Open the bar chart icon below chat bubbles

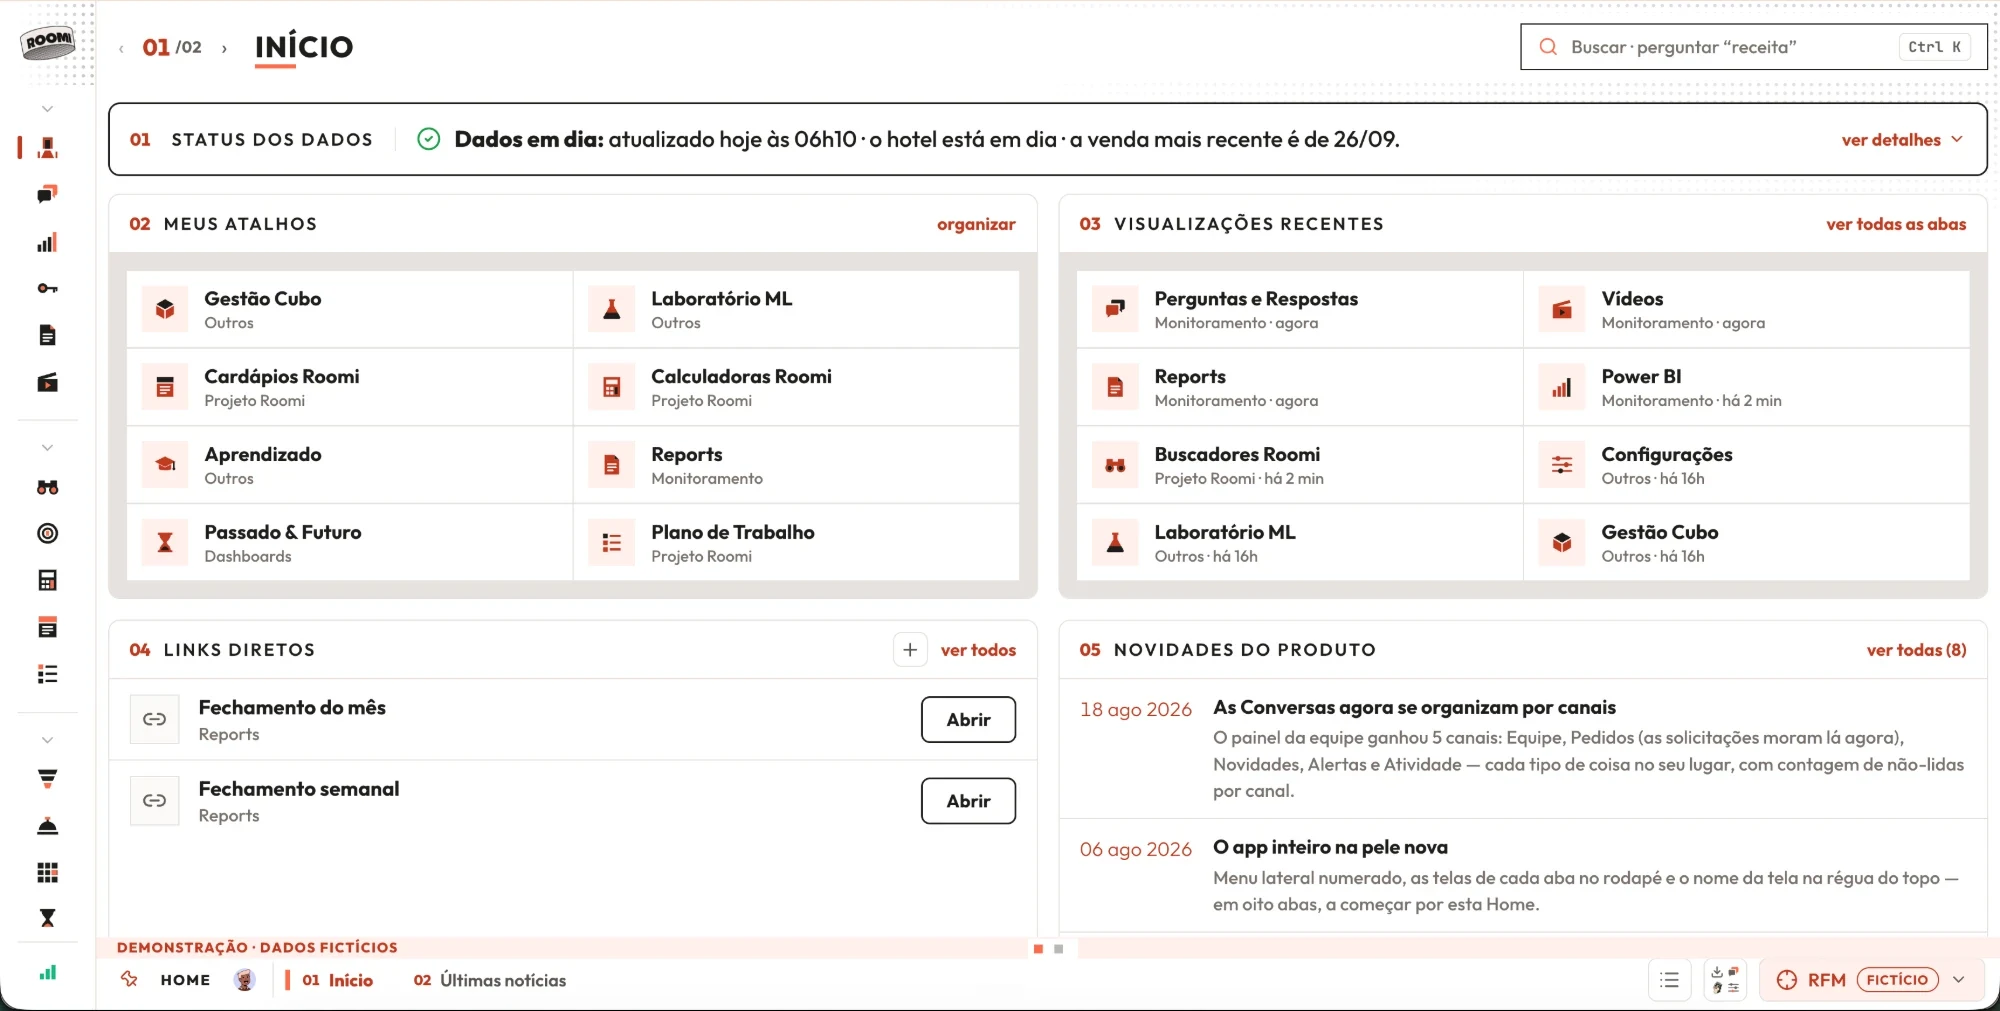coord(47,242)
